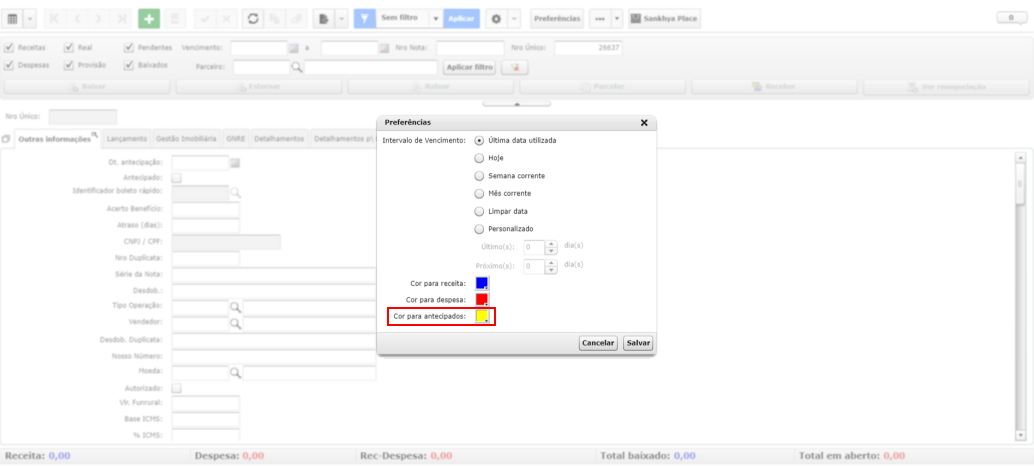Click the Nro Nota input field
The width and height of the screenshot is (1034, 467).
(470, 48)
